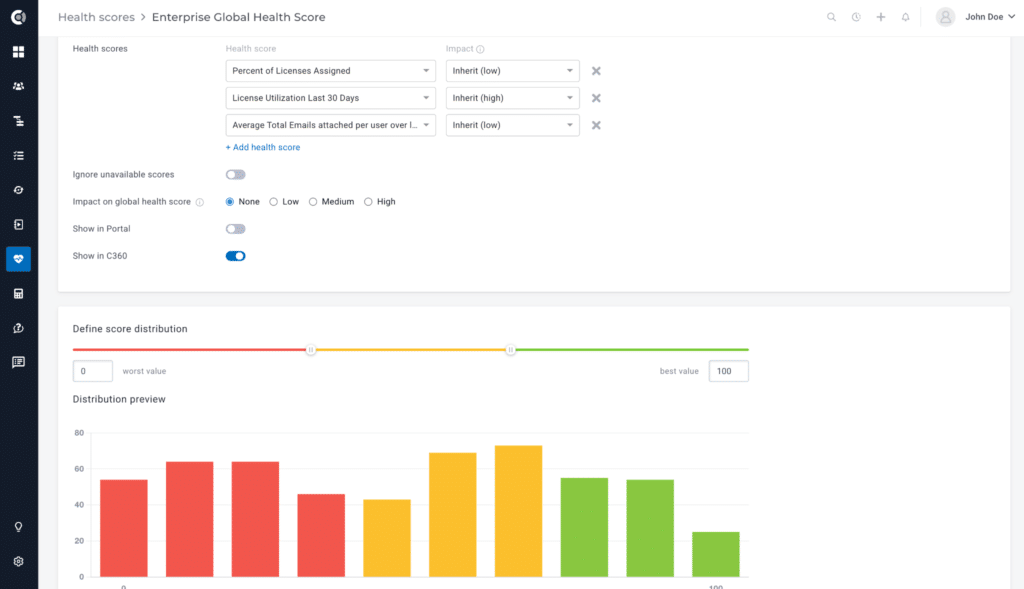Click the plus add icon in header

(x=881, y=17)
